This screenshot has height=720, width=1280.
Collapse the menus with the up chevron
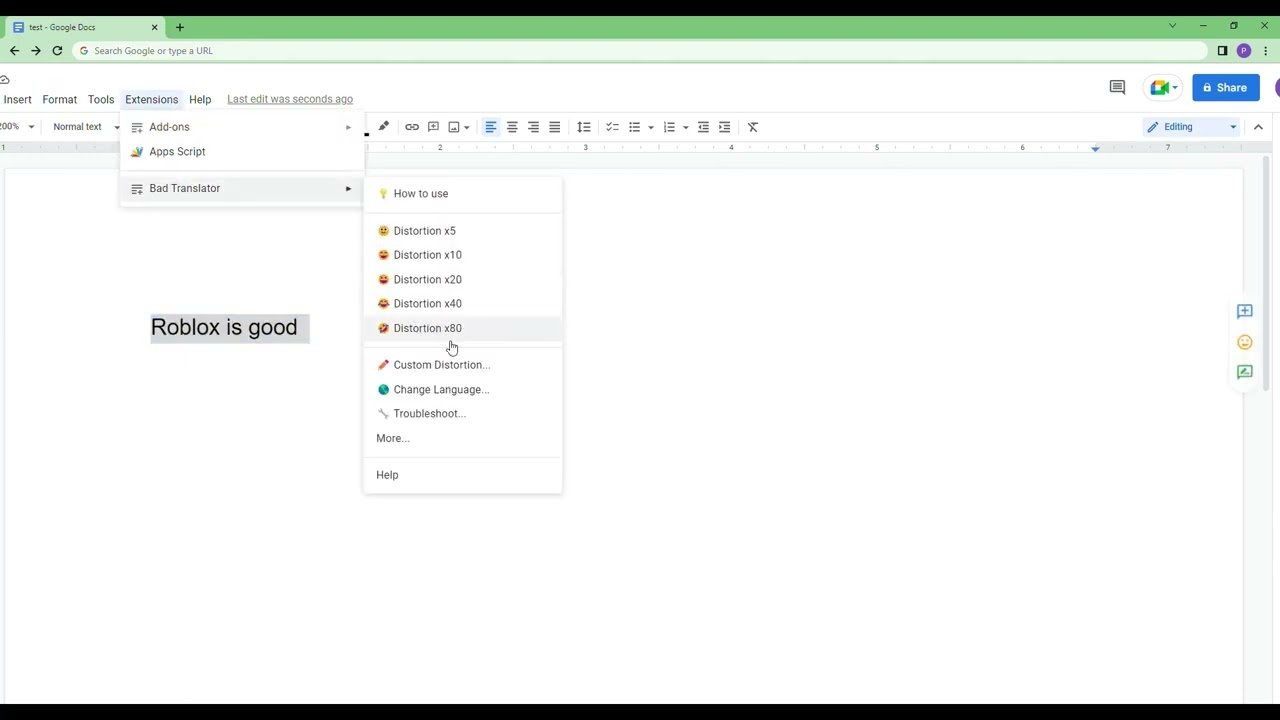pos(1258,127)
